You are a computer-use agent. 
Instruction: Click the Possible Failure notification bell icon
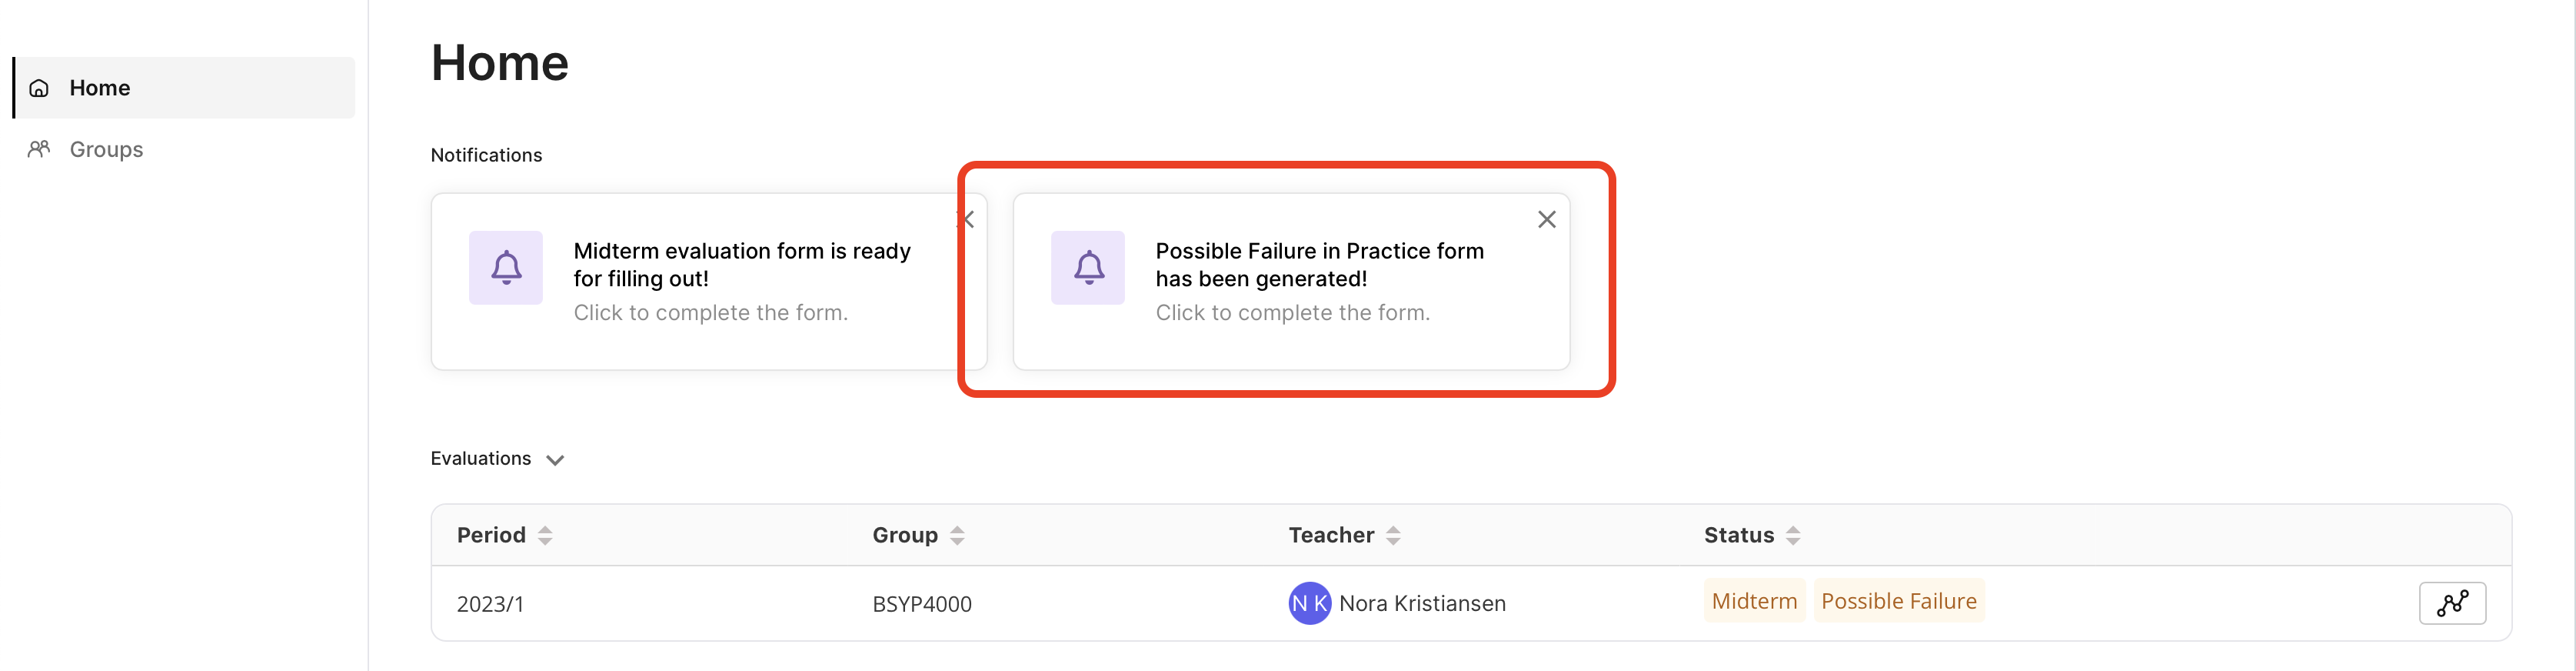(x=1088, y=268)
